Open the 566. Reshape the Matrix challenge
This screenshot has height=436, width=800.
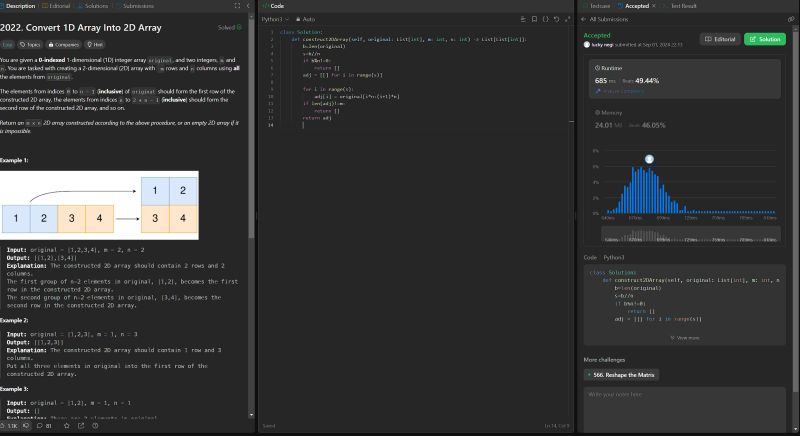click(x=621, y=374)
